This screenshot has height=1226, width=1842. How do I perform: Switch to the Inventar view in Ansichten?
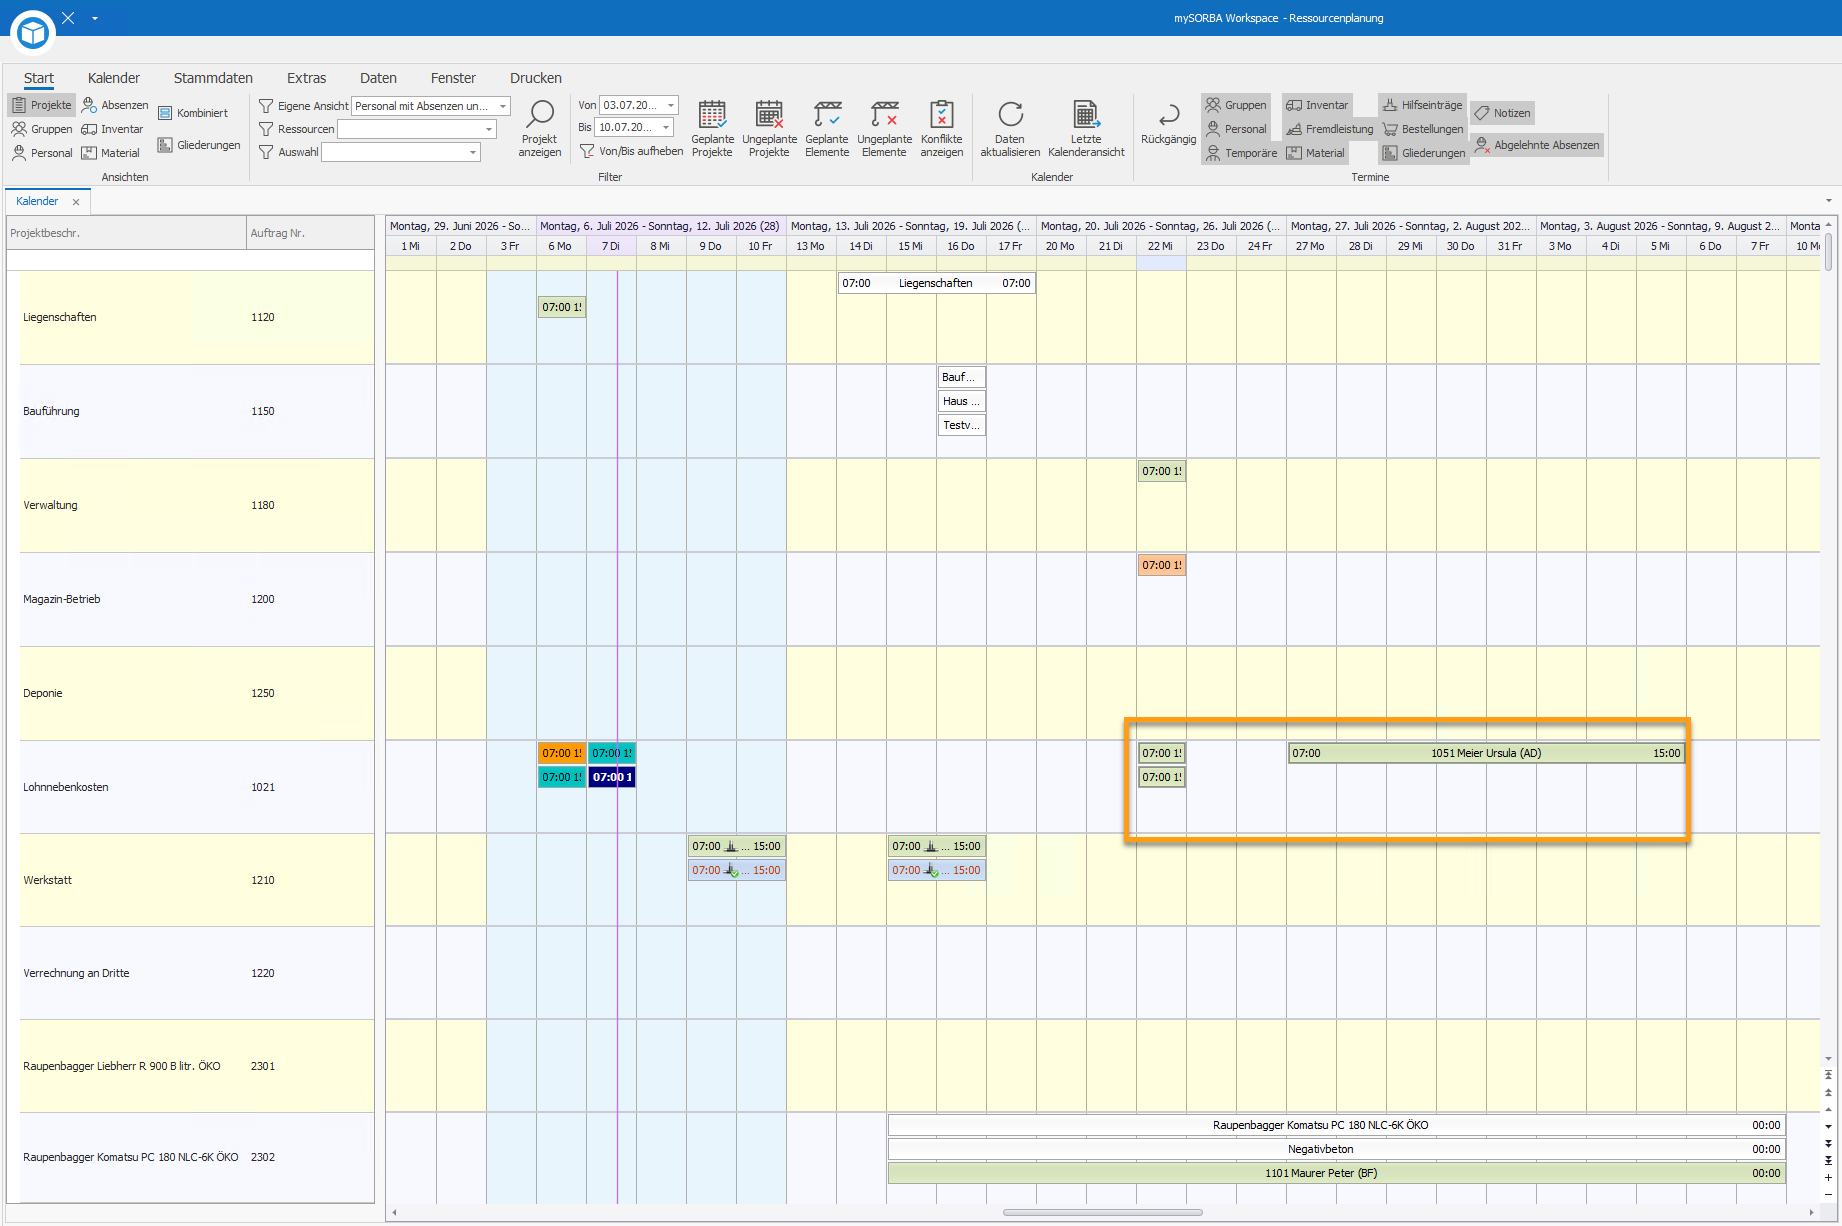pyautogui.click(x=112, y=129)
